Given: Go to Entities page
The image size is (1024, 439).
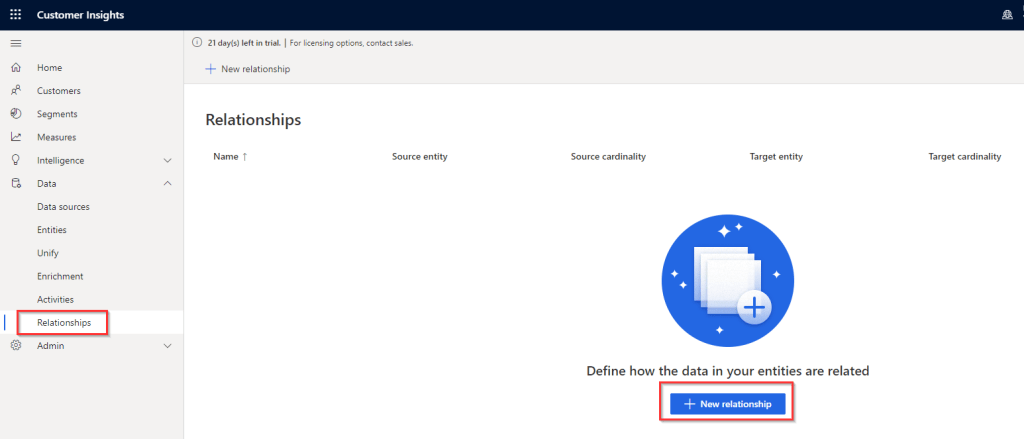Looking at the screenshot, I should click(52, 230).
